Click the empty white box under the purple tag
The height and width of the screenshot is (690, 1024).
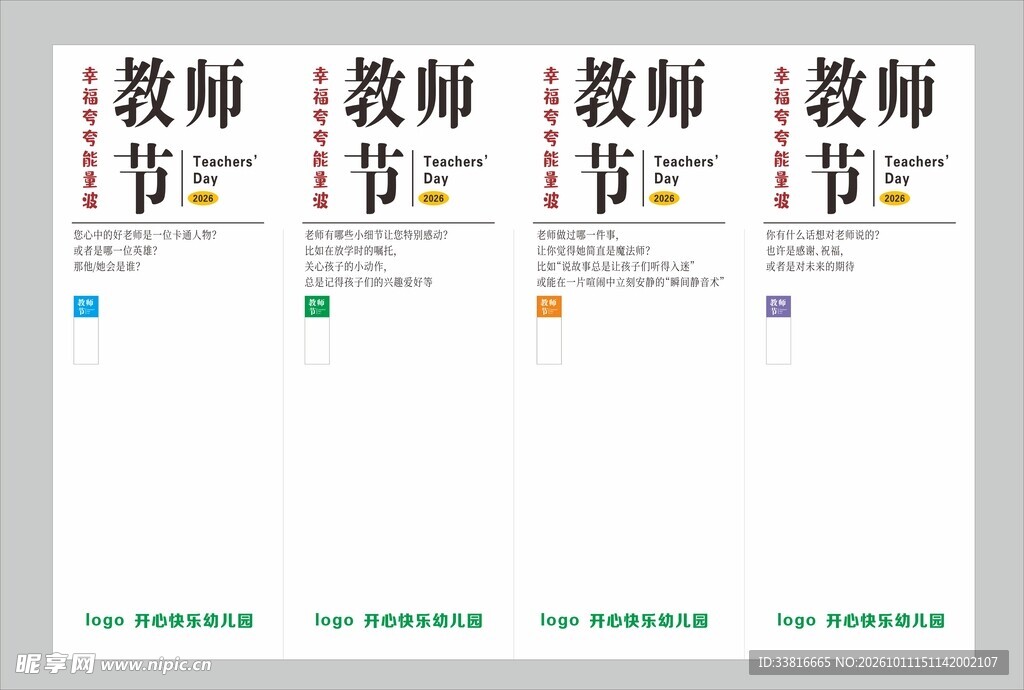[x=778, y=341]
